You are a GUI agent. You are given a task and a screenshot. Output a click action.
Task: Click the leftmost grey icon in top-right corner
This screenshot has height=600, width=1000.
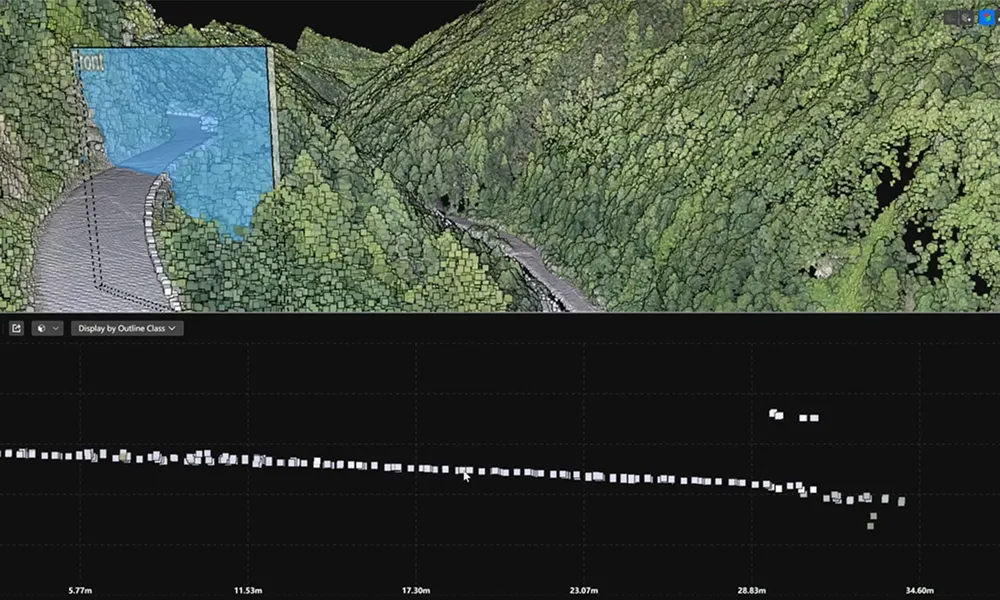pos(951,17)
